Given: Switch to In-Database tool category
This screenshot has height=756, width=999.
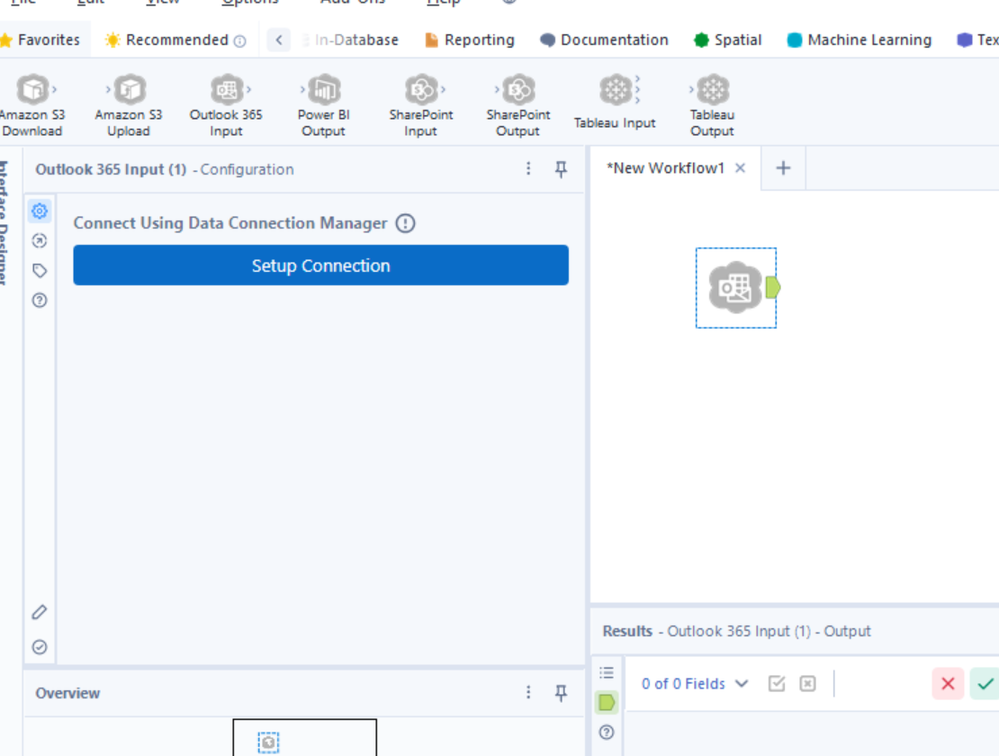Looking at the screenshot, I should click(x=350, y=40).
